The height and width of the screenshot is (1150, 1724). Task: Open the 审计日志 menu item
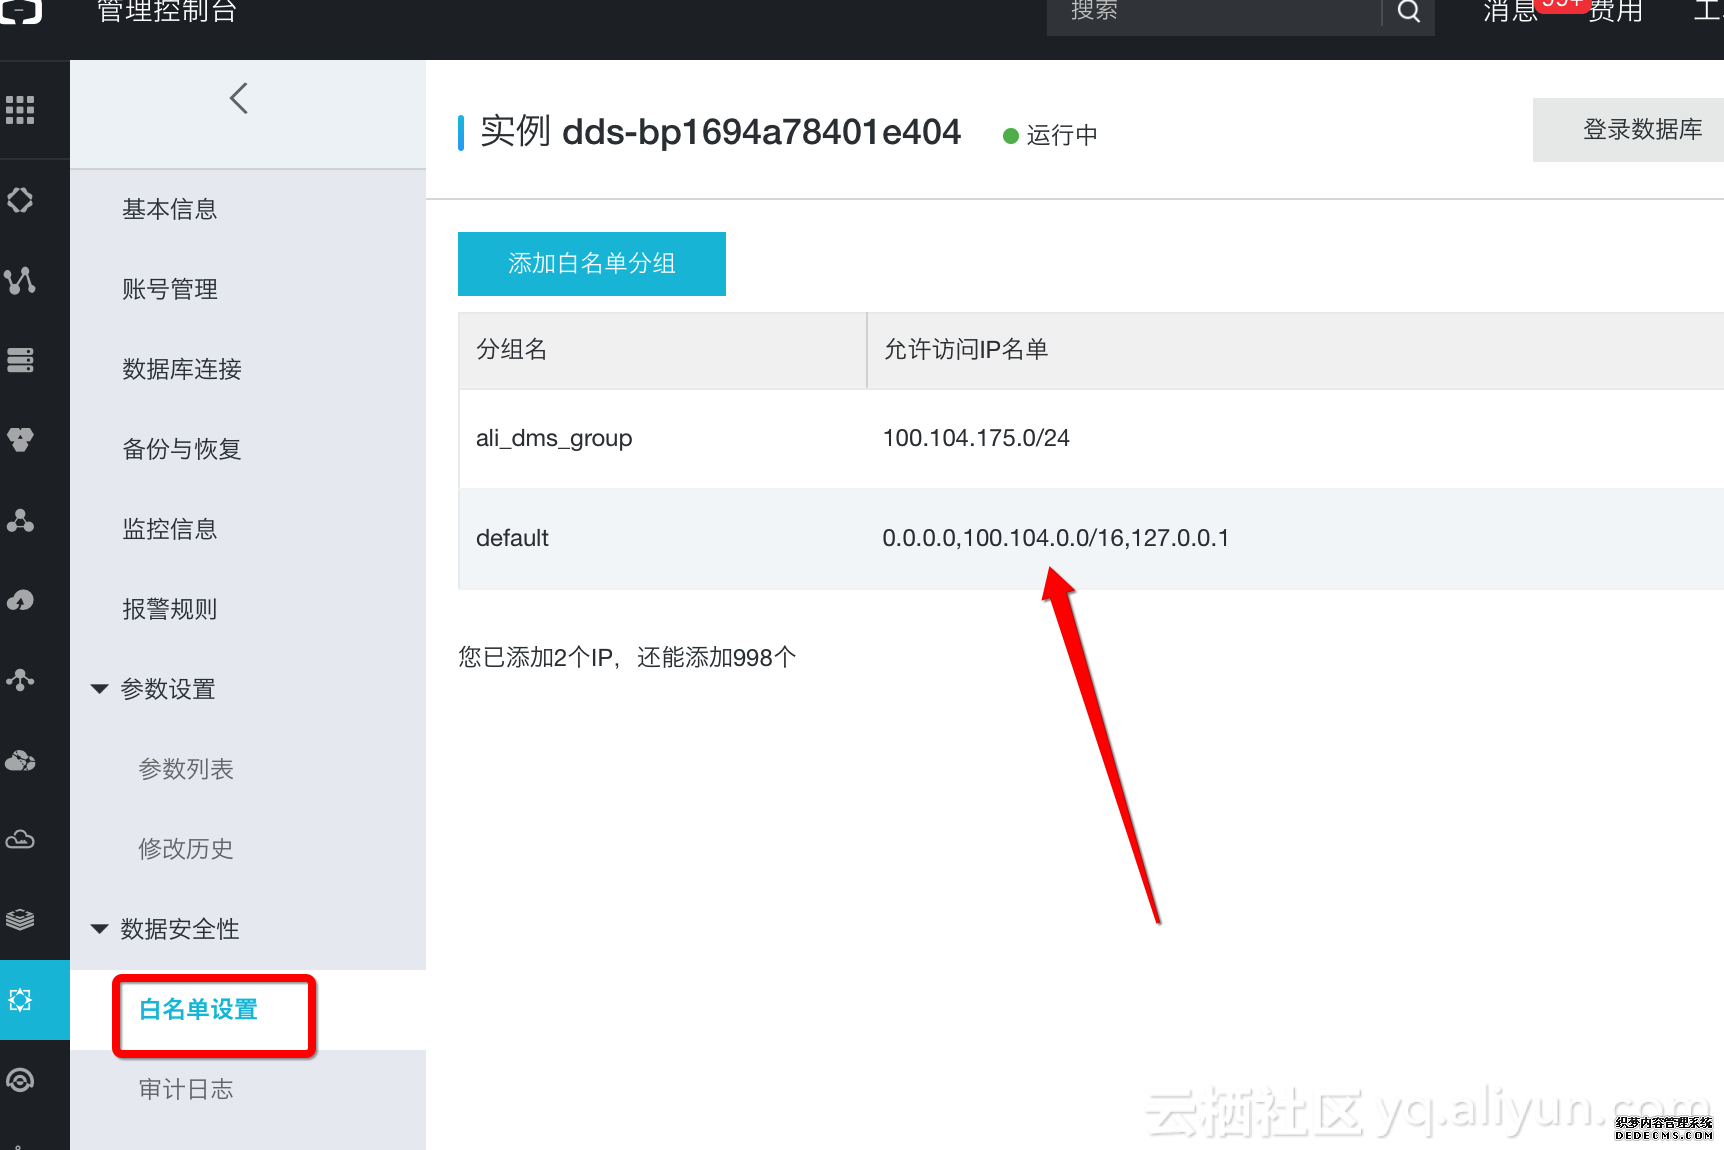tap(186, 1089)
